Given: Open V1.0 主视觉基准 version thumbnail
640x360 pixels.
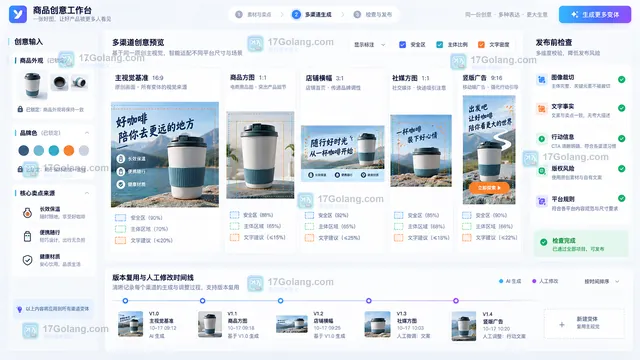Looking at the screenshot, I should 131,324.
